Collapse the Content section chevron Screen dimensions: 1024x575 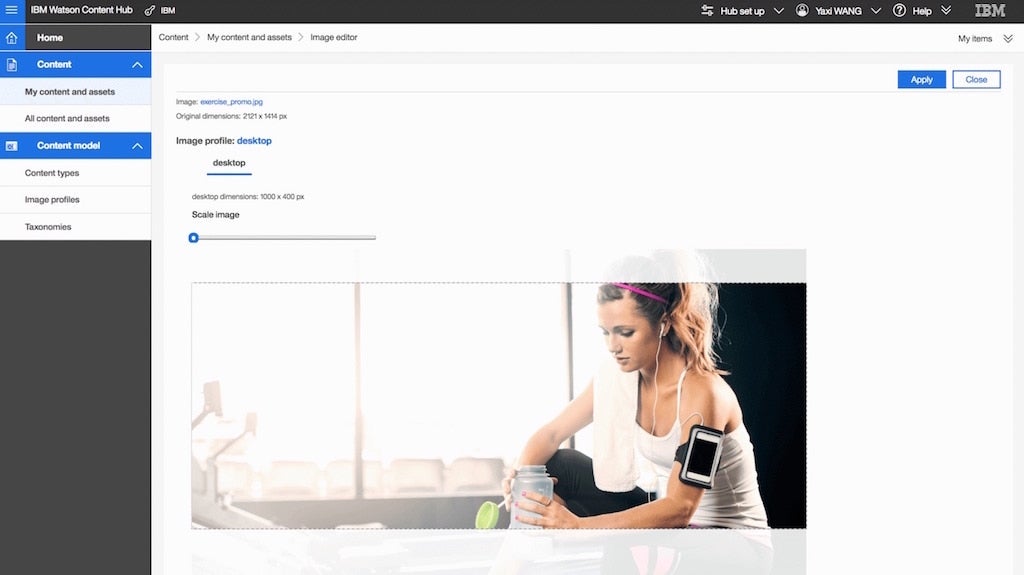137,65
